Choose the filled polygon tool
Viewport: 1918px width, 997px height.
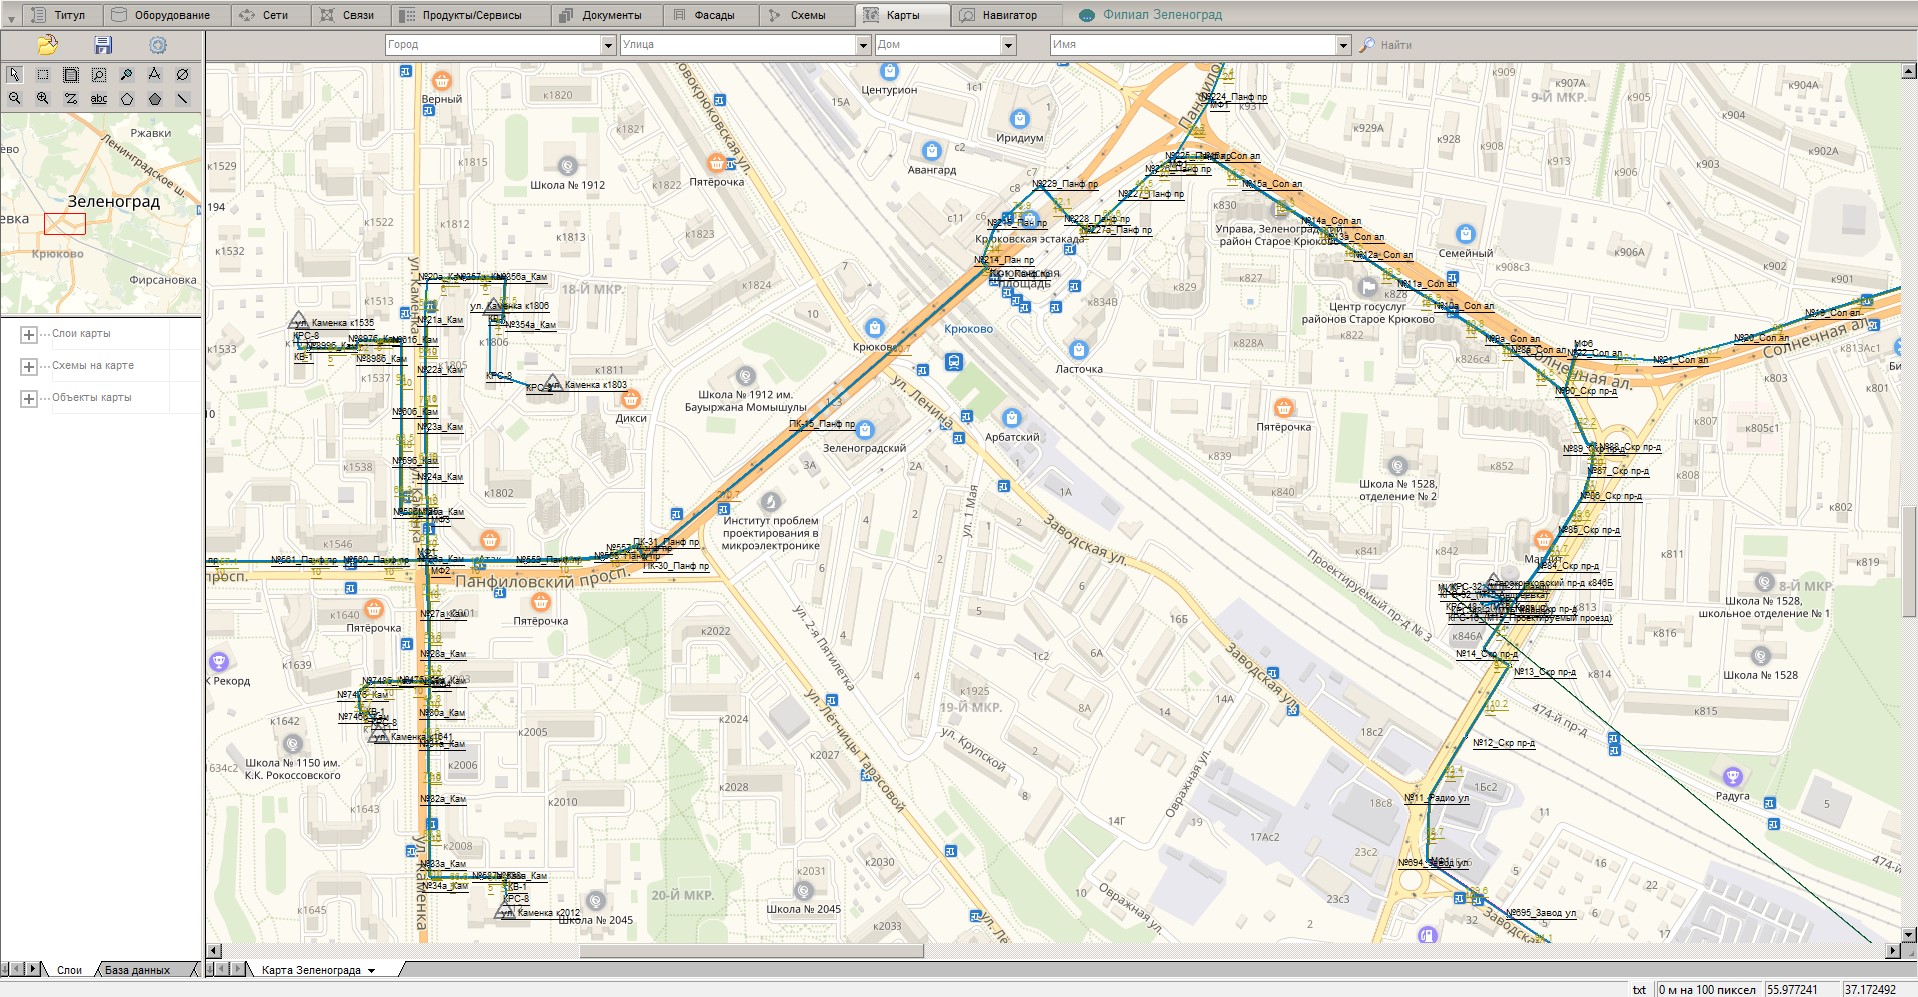[x=154, y=99]
